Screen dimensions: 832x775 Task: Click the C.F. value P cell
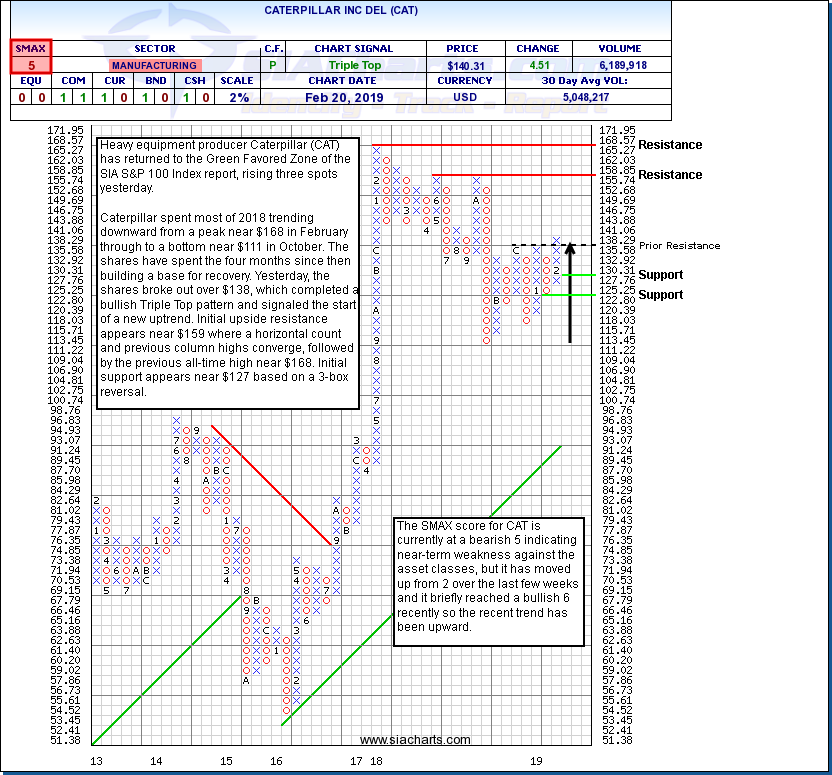click(274, 65)
